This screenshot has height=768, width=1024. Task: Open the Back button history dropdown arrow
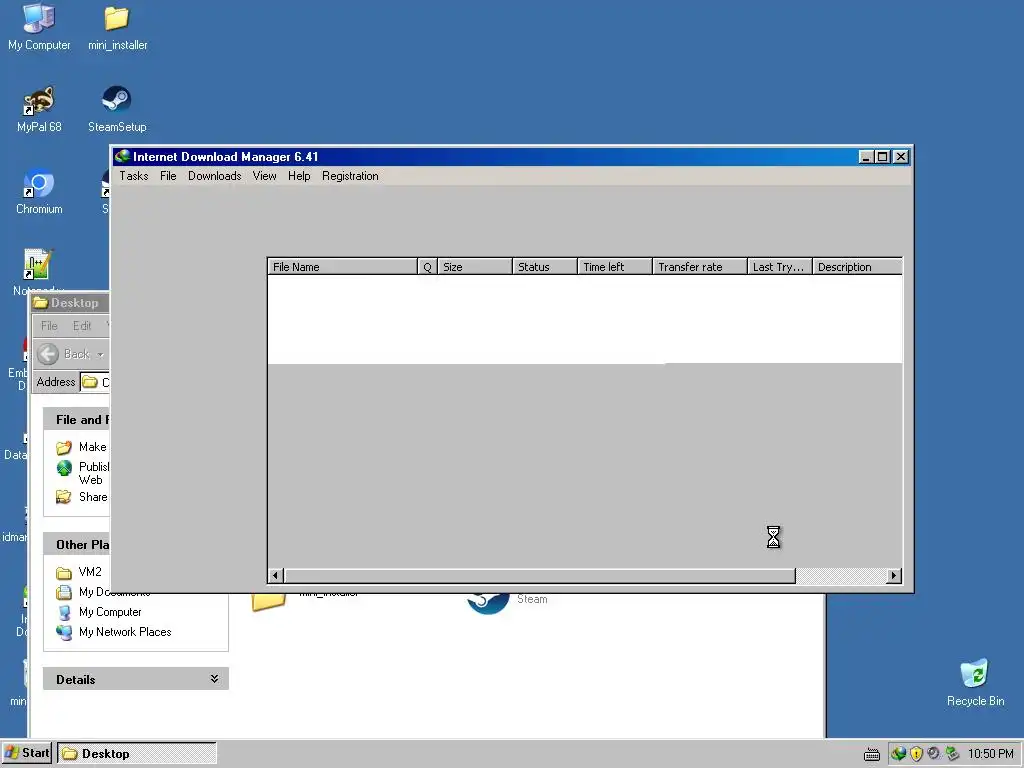(101, 354)
